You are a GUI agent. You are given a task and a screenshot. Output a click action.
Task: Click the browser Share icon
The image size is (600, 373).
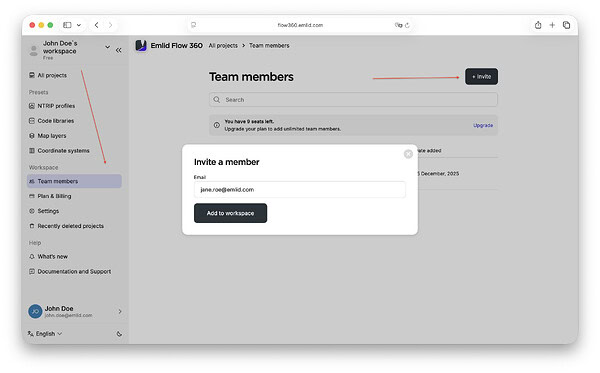[x=538, y=25]
